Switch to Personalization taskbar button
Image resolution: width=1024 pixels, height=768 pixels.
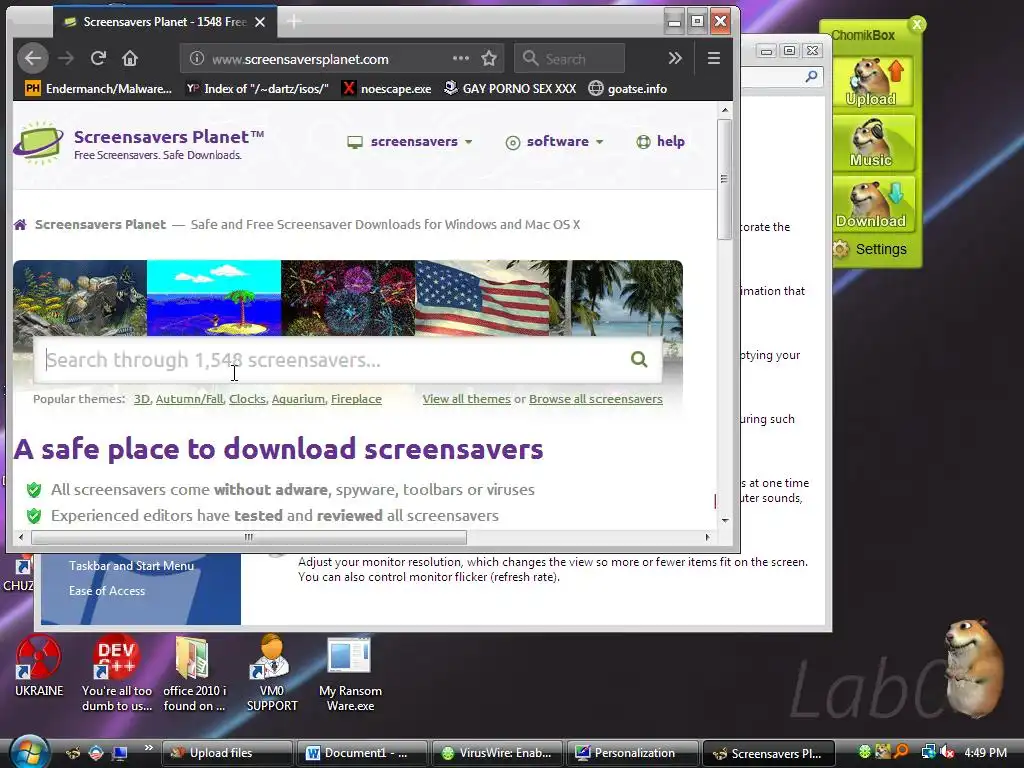pyautogui.click(x=633, y=753)
